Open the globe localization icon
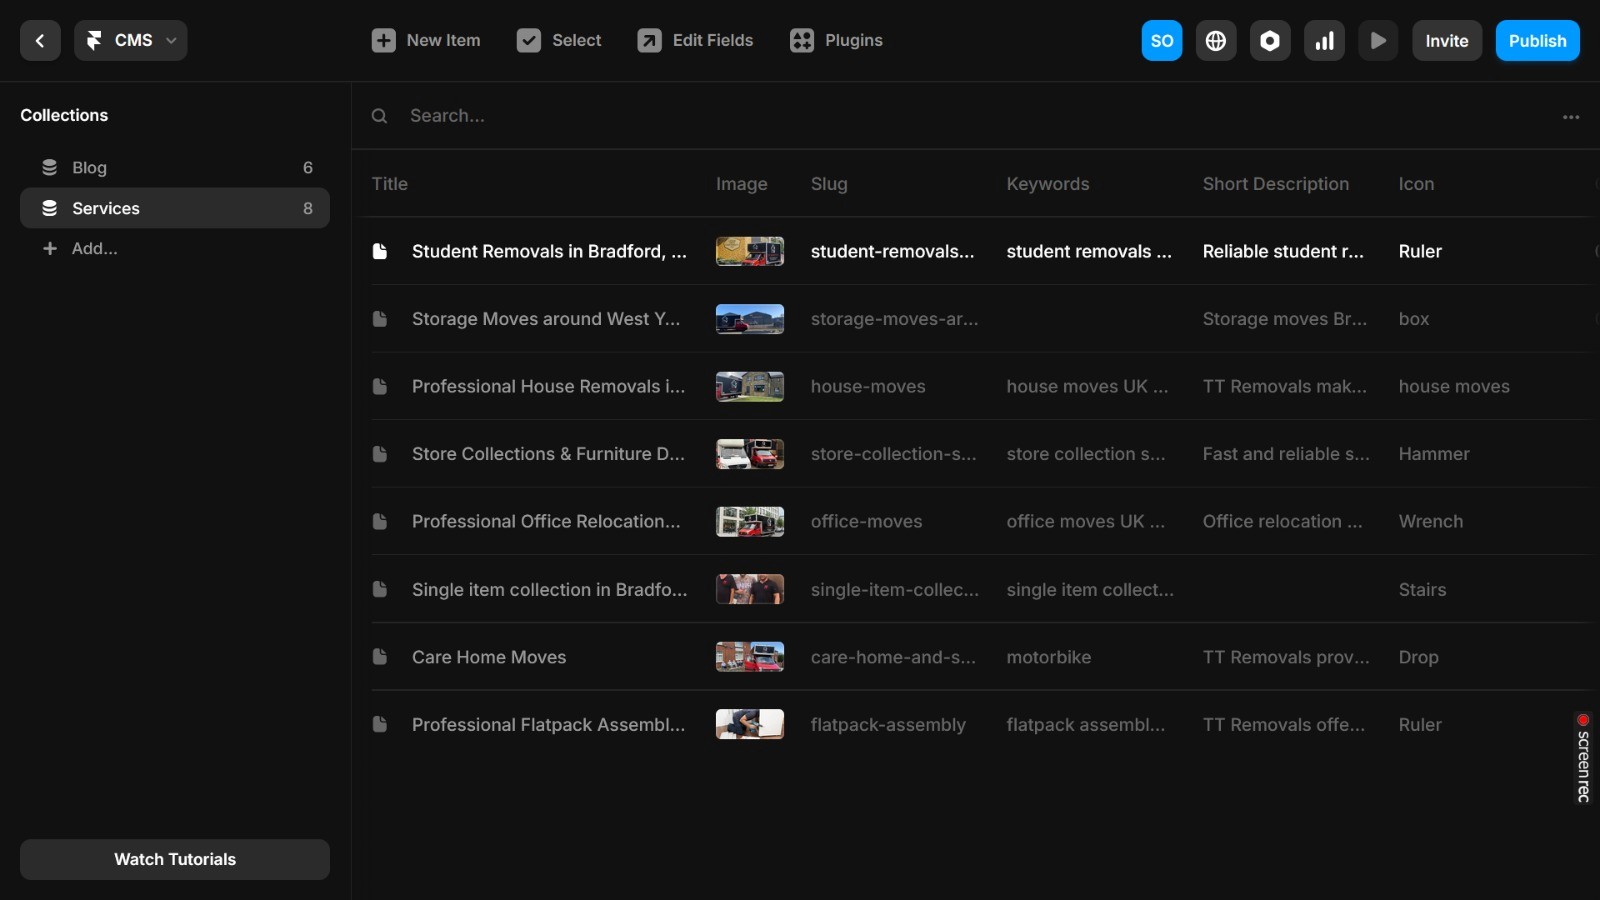The image size is (1600, 900). (x=1216, y=41)
